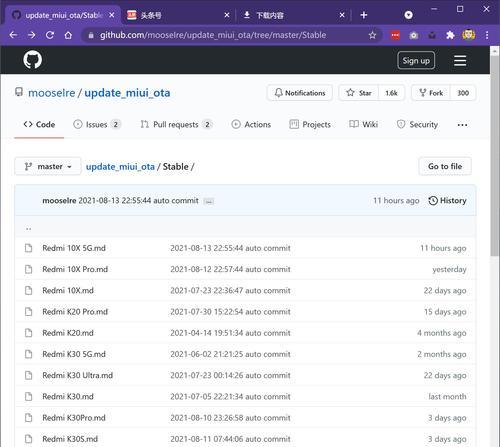
Task: Open the Actions tab
Action: (x=251, y=124)
